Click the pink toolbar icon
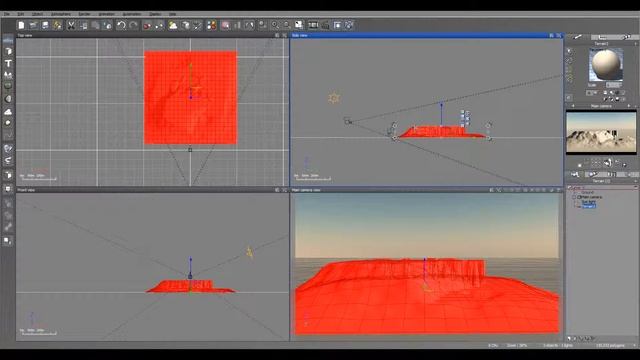Viewport: 640px width, 360px height. click(225, 25)
